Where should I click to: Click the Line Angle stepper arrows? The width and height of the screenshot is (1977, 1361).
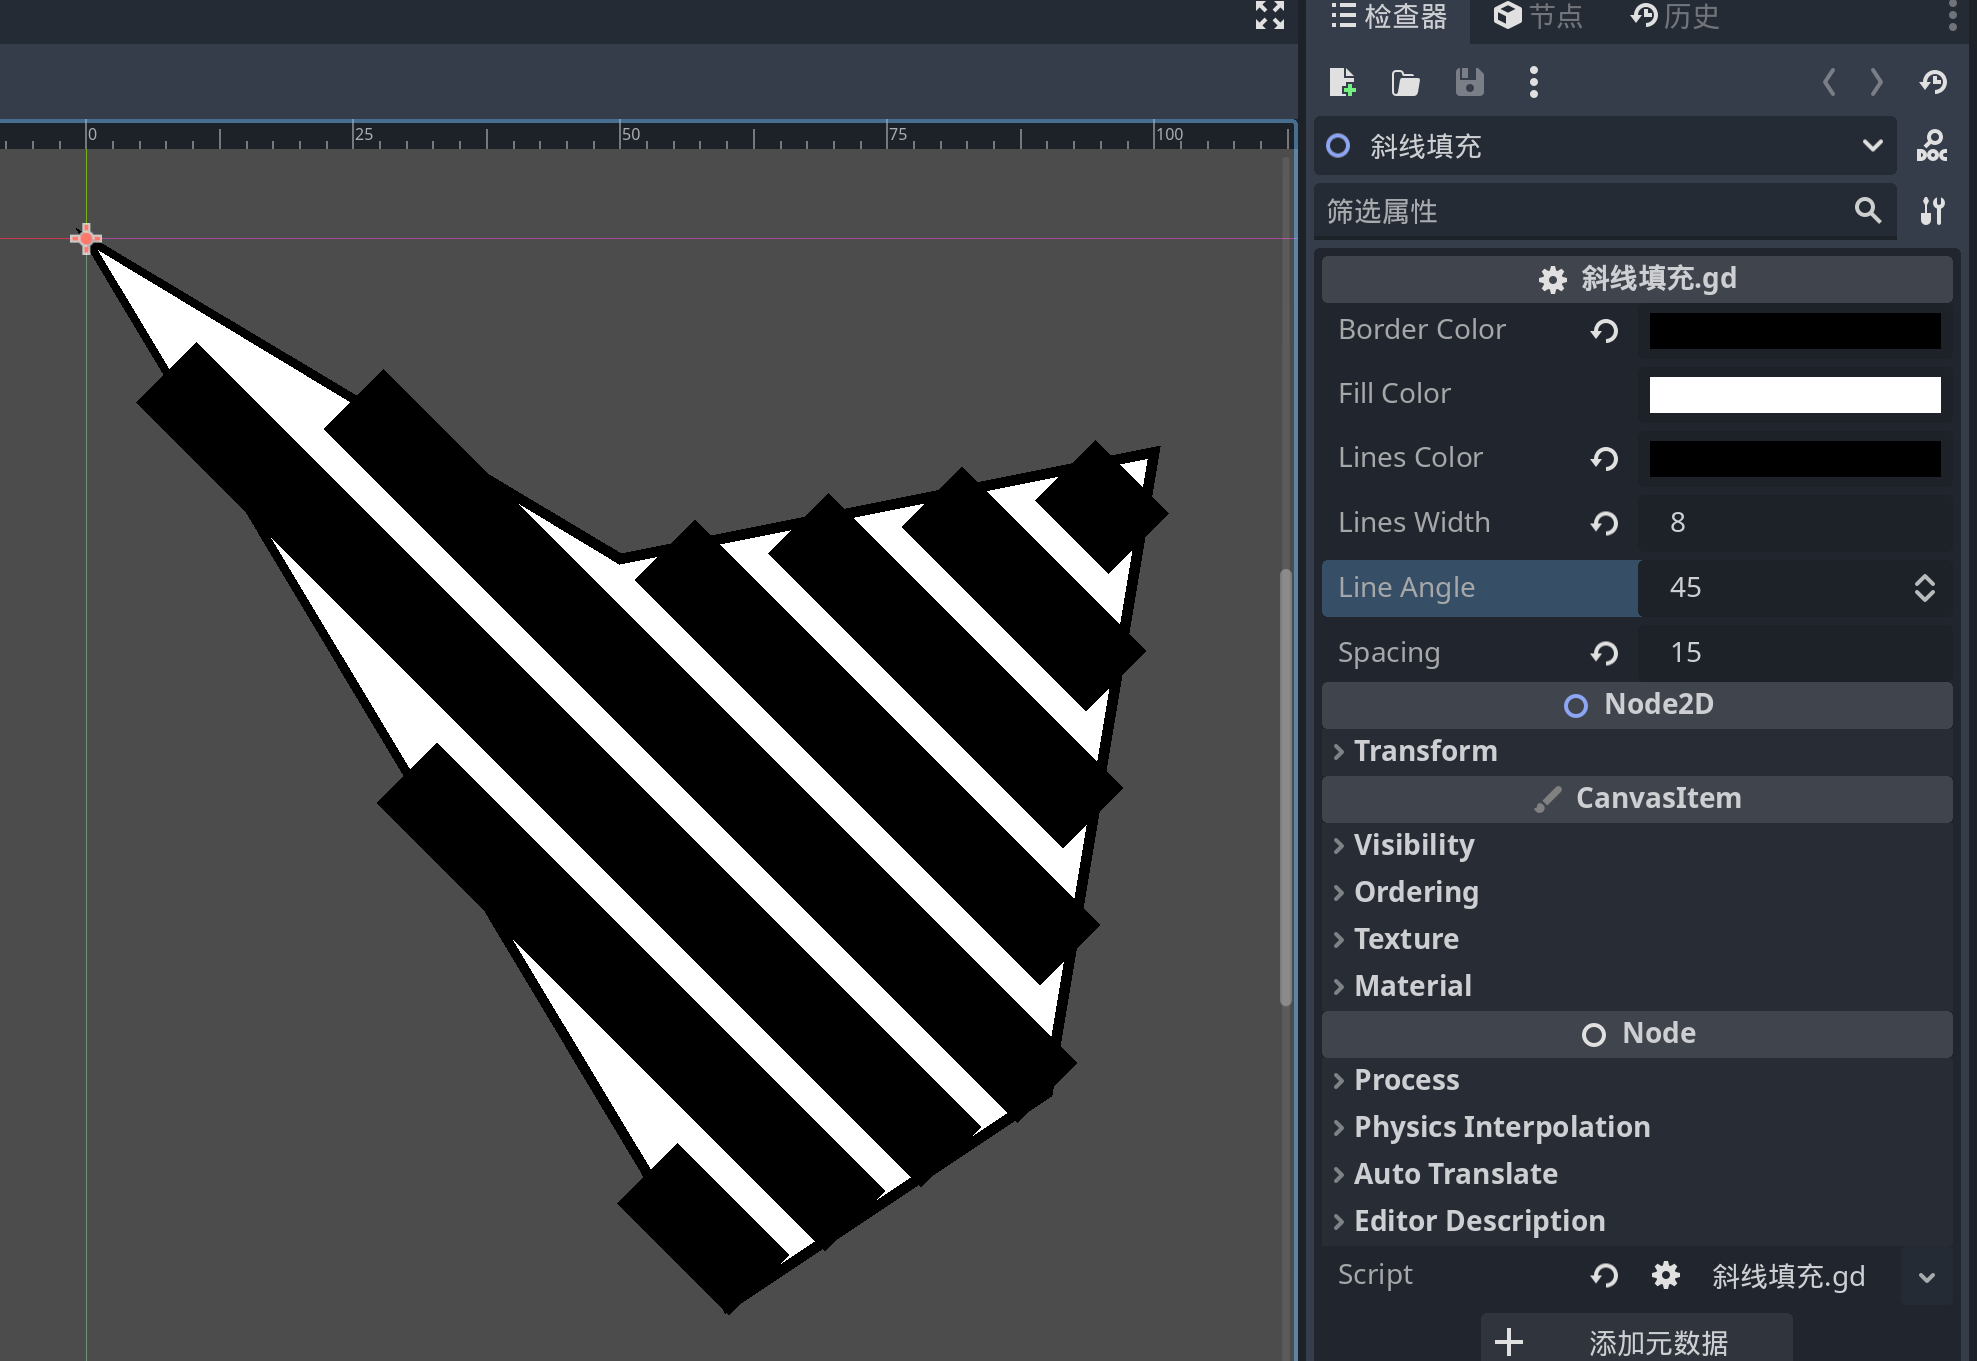tap(1925, 588)
